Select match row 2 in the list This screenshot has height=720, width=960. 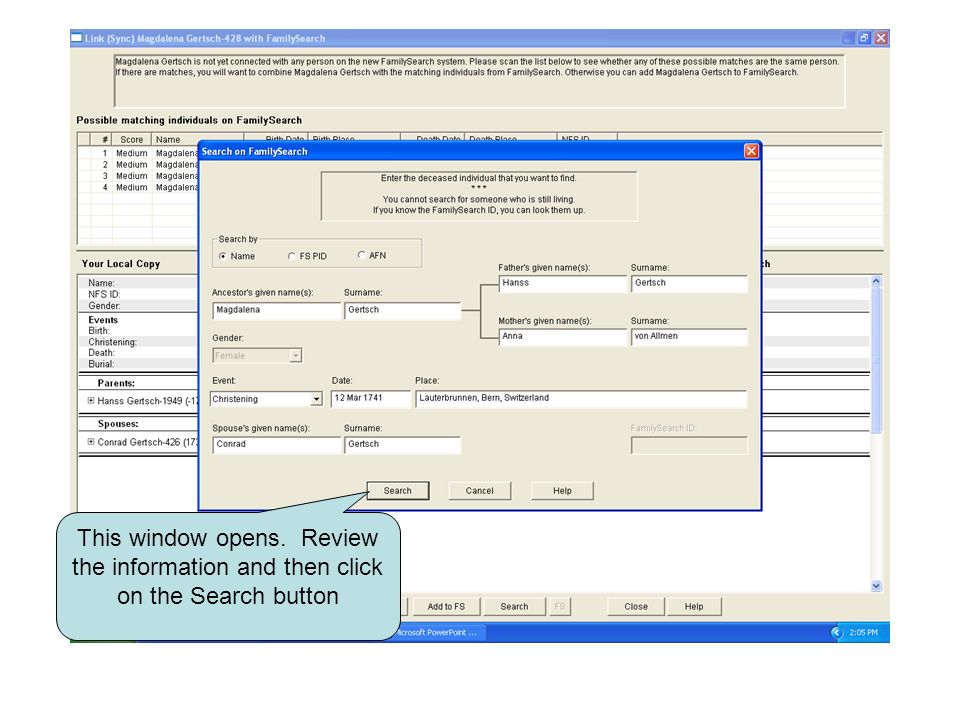pyautogui.click(x=138, y=165)
